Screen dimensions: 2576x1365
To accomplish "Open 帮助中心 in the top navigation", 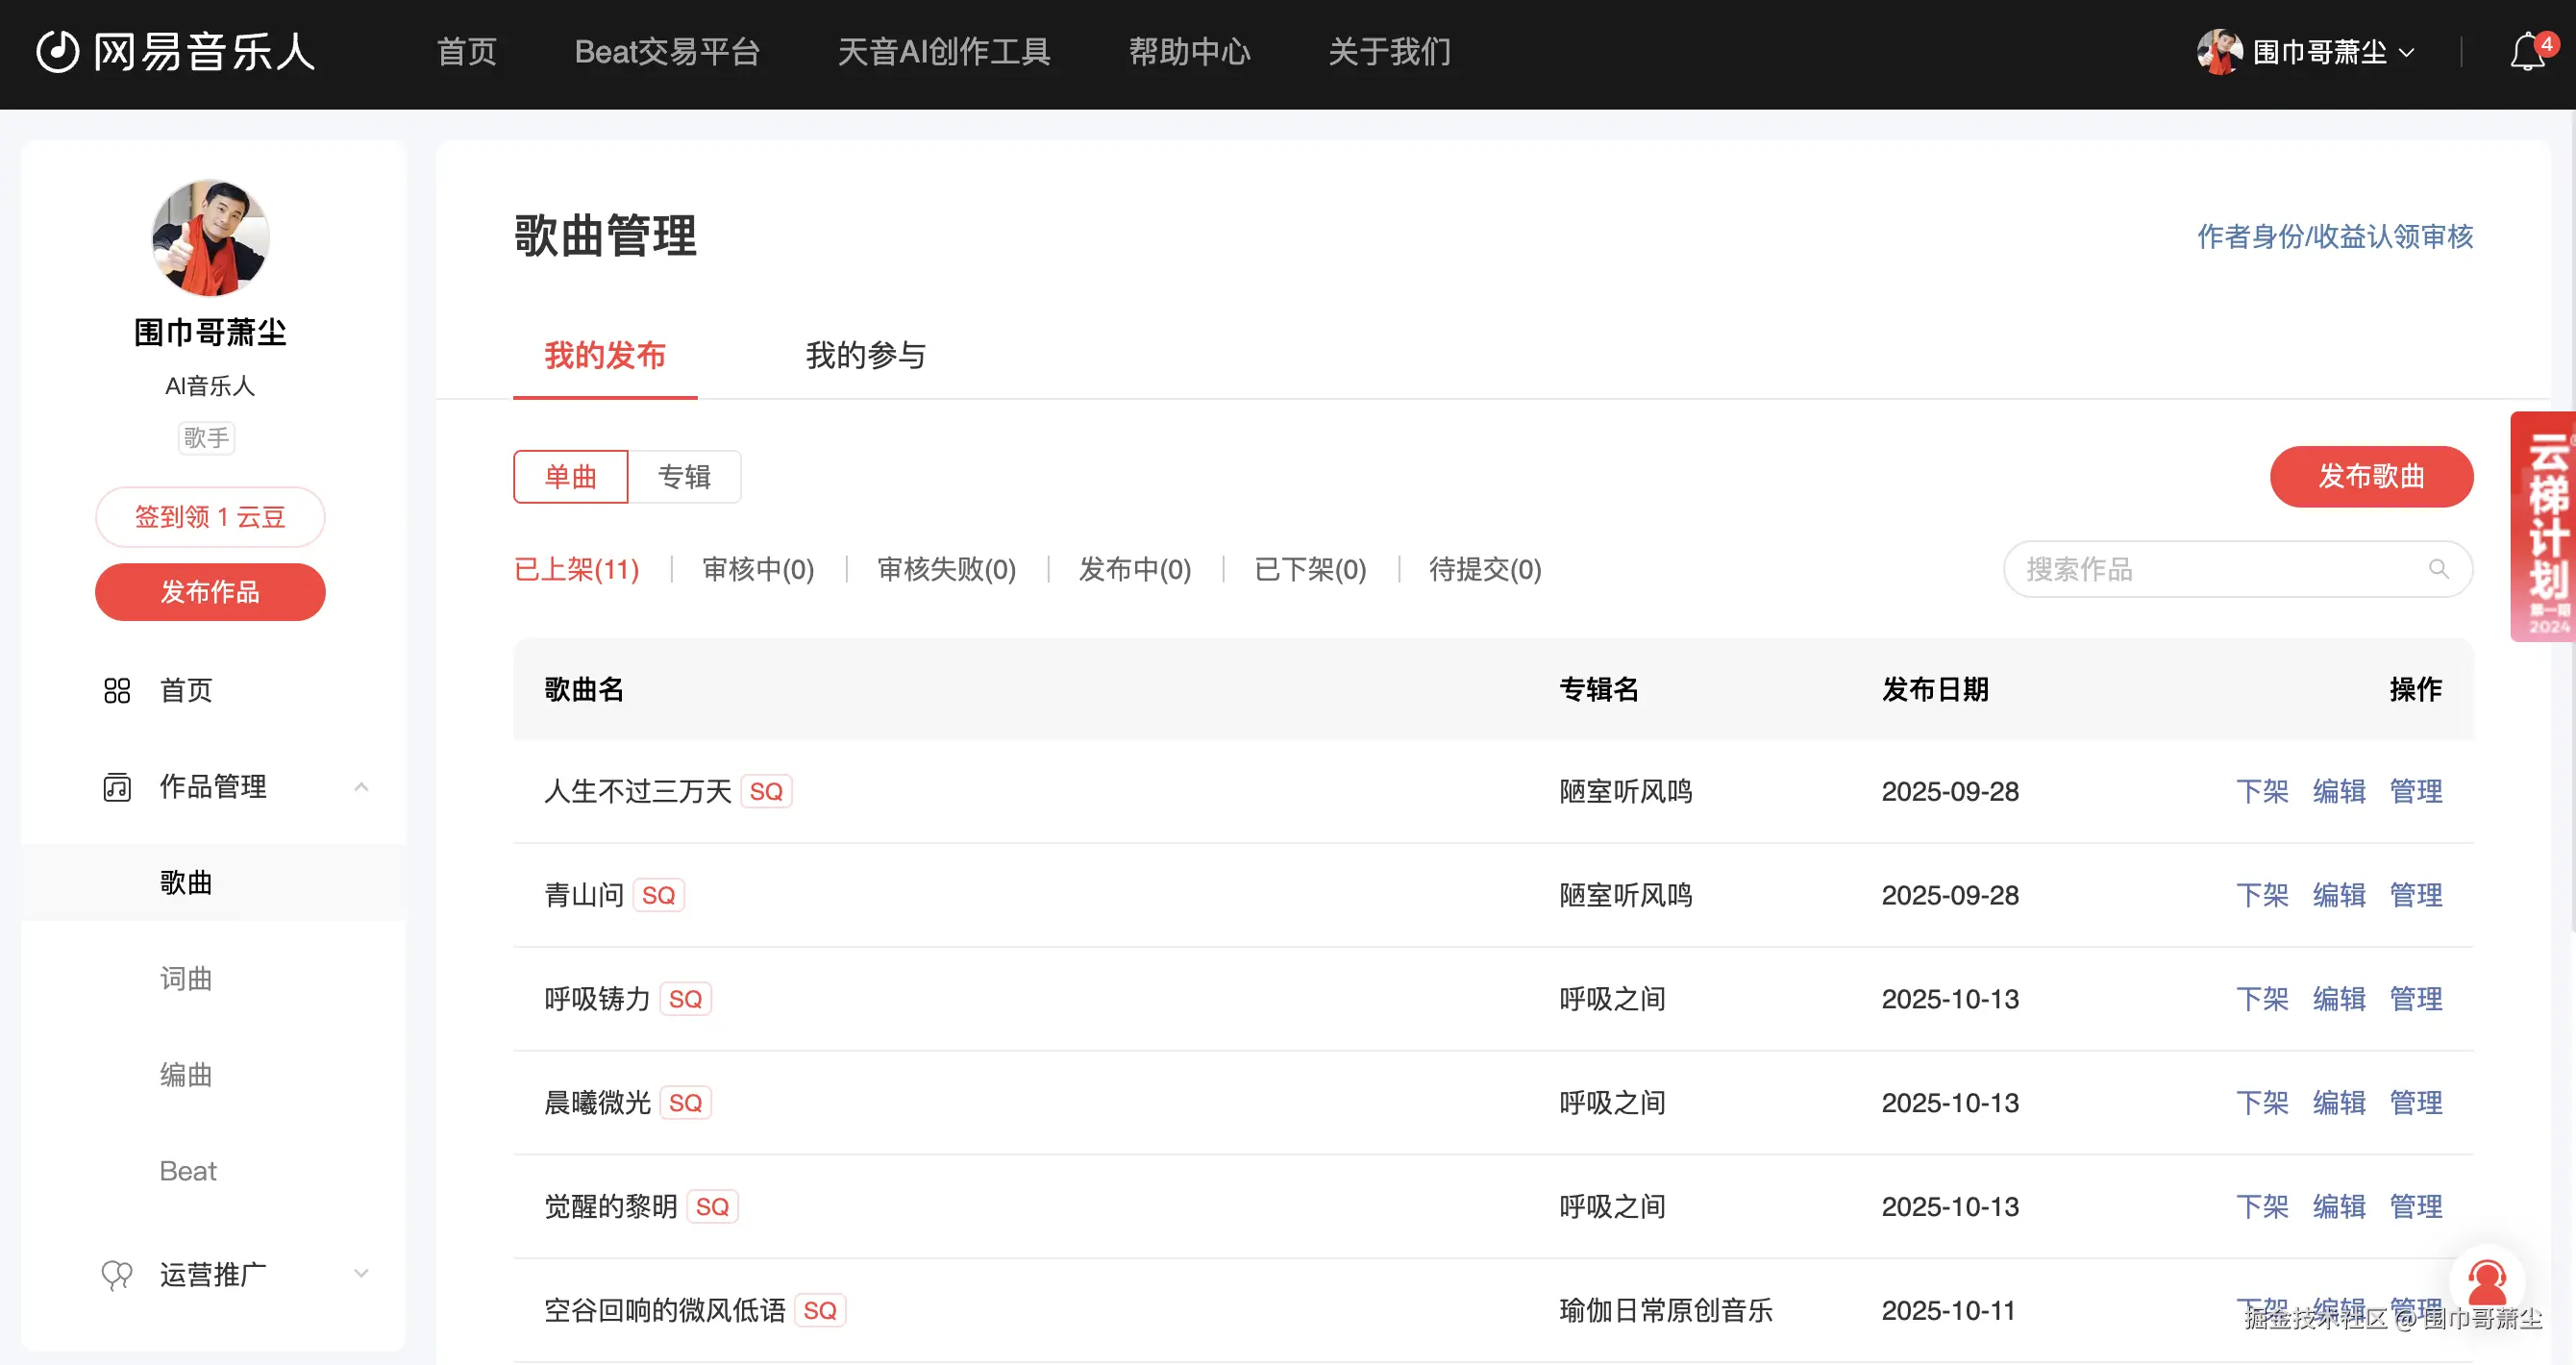I will click(1189, 52).
